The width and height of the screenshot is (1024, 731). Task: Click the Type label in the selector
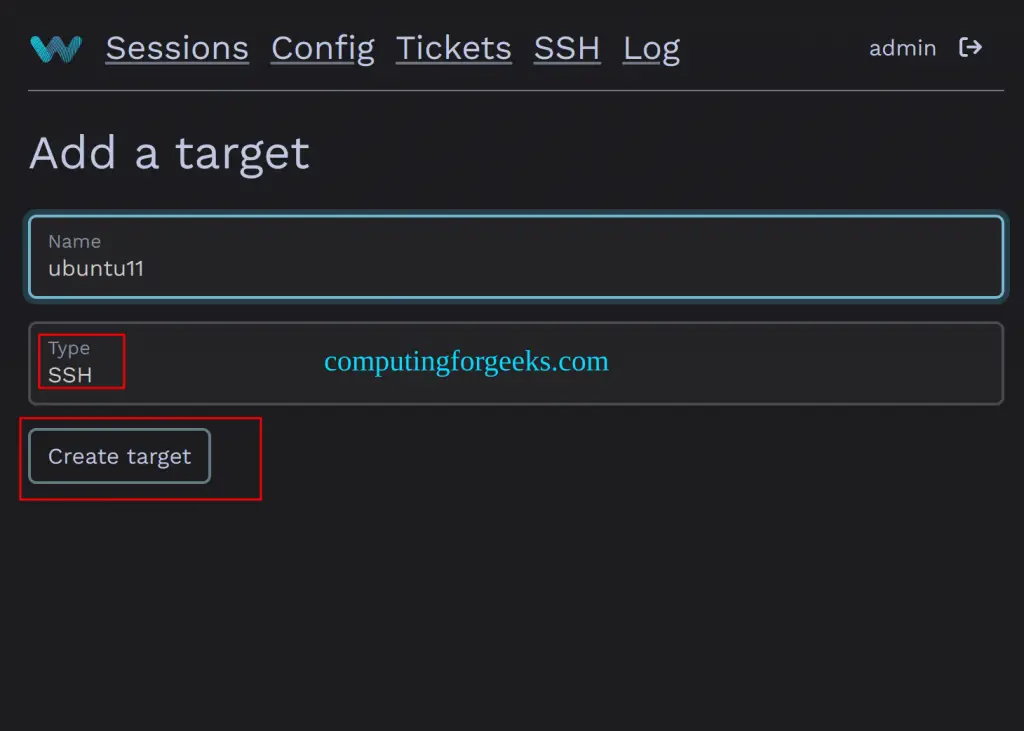tap(69, 348)
